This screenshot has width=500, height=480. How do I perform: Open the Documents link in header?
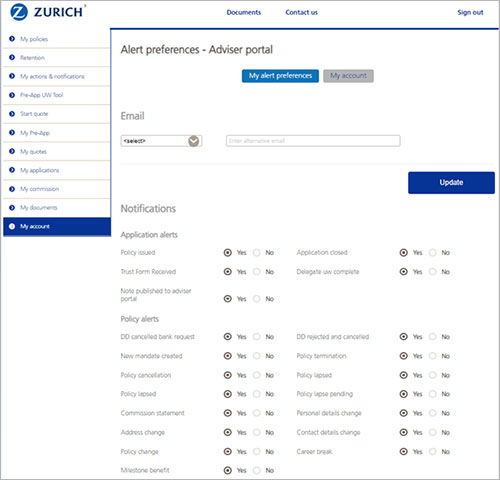click(x=244, y=12)
